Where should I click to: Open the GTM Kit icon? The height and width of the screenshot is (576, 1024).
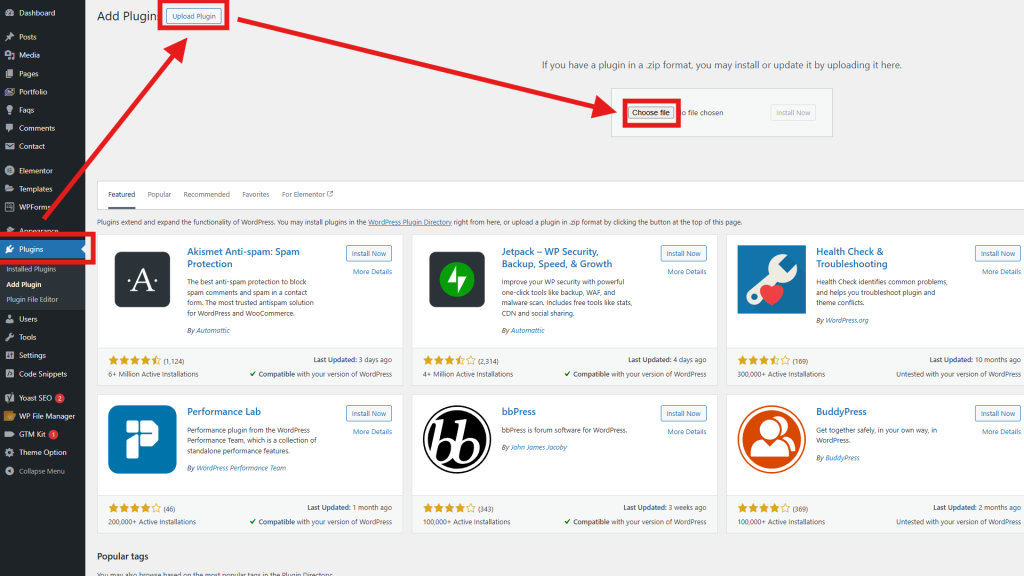(x=10, y=434)
